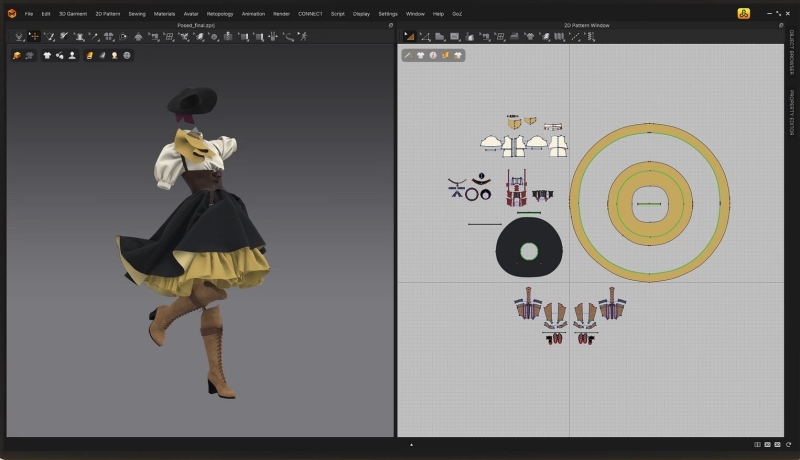Select the highlighted Select/Move tool in 3D toolbar
This screenshot has height=460, width=800.
(34, 36)
